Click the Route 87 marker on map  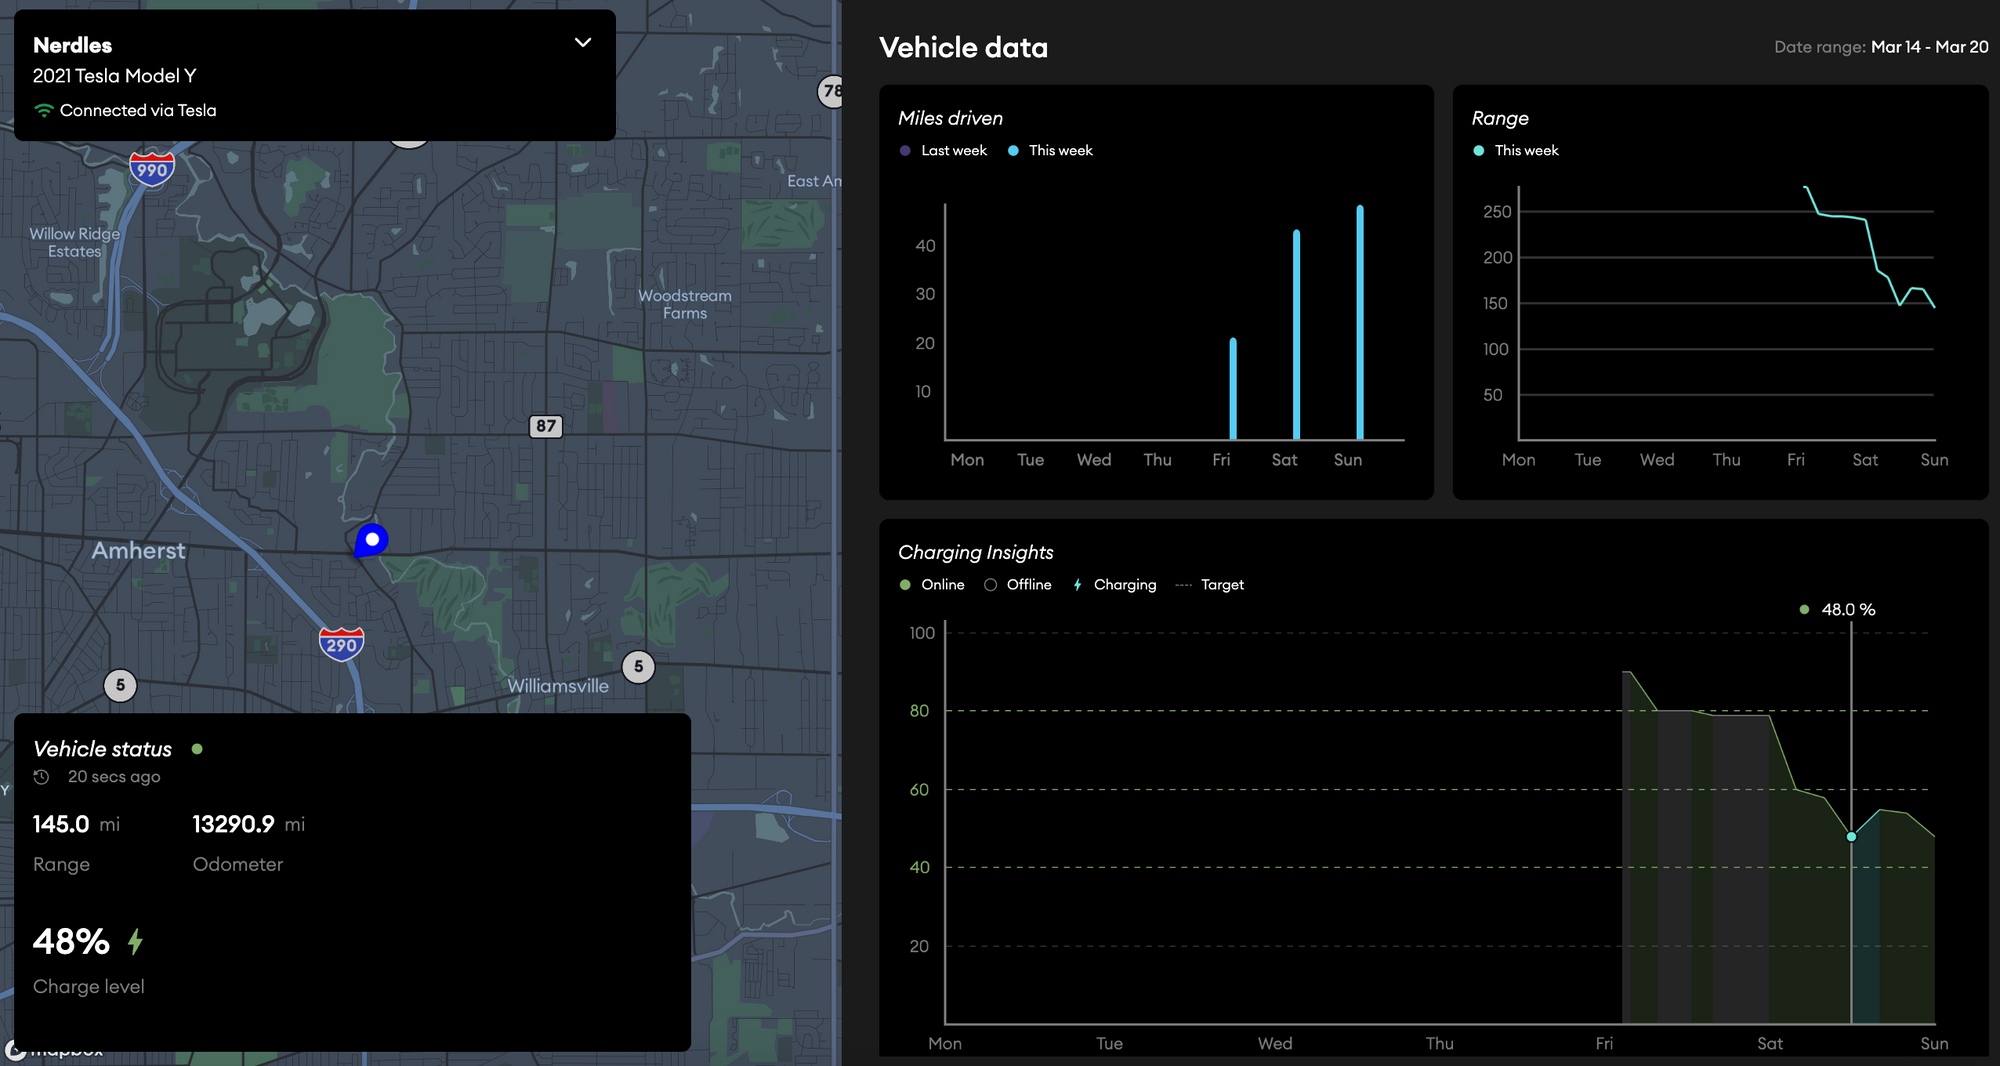click(545, 426)
